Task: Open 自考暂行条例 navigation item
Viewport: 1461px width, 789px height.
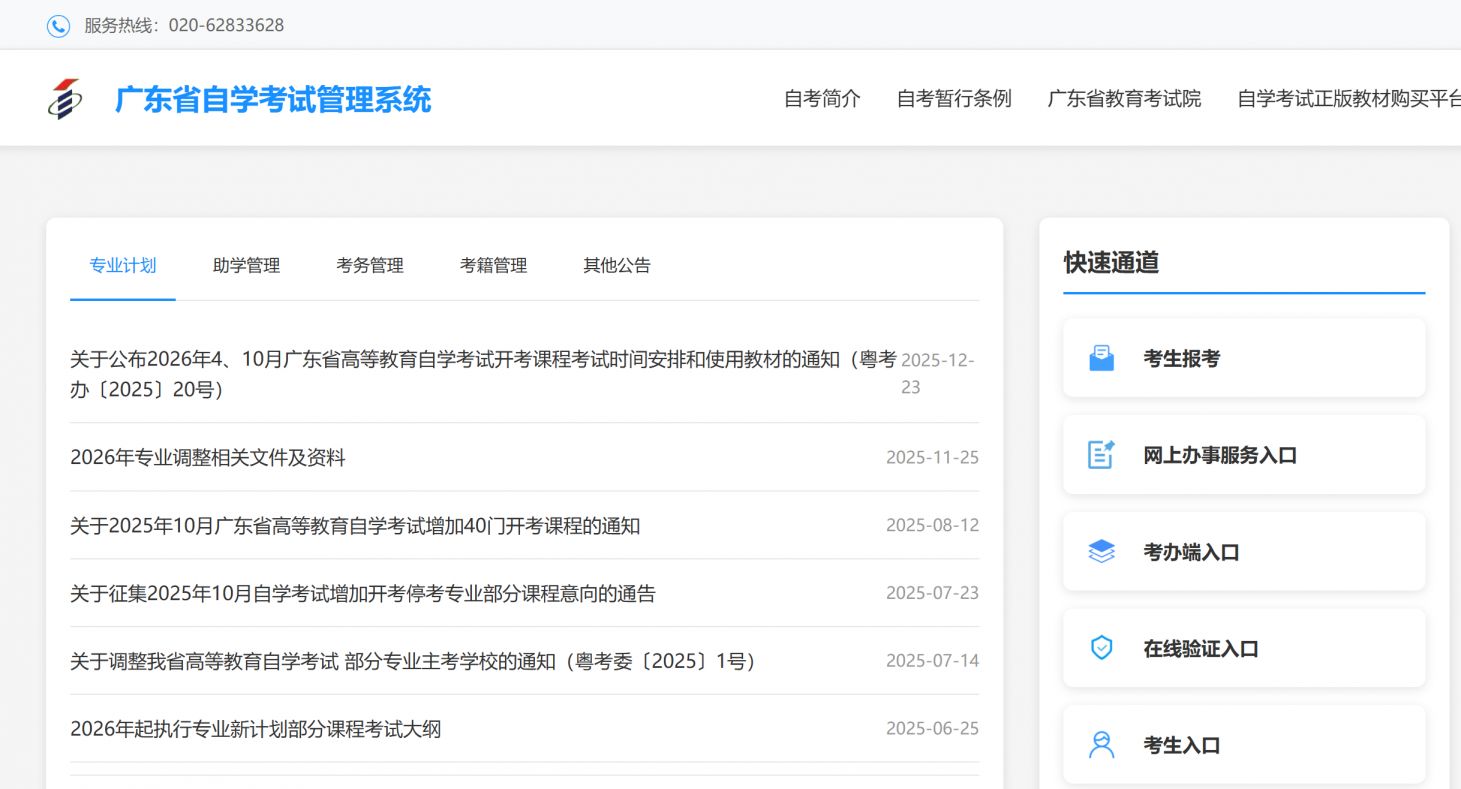Action: pyautogui.click(x=954, y=99)
